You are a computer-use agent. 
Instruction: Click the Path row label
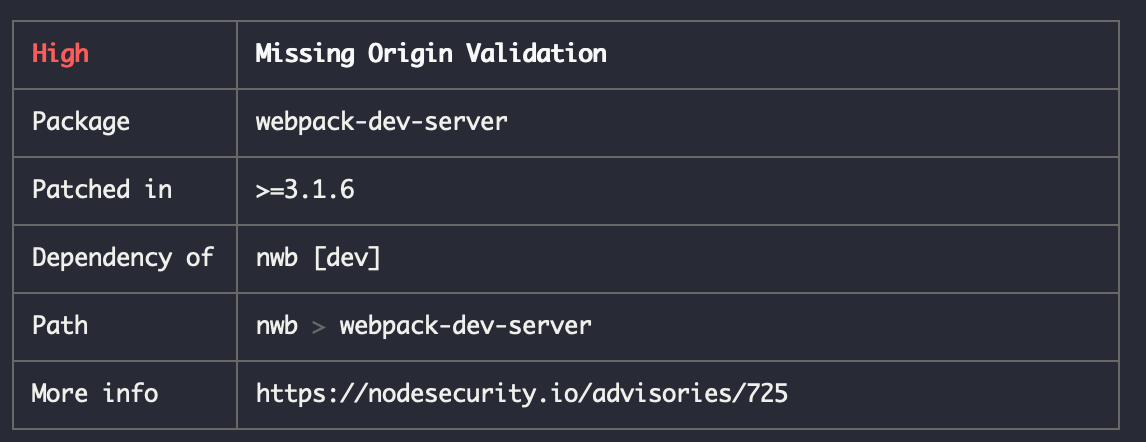(x=60, y=325)
